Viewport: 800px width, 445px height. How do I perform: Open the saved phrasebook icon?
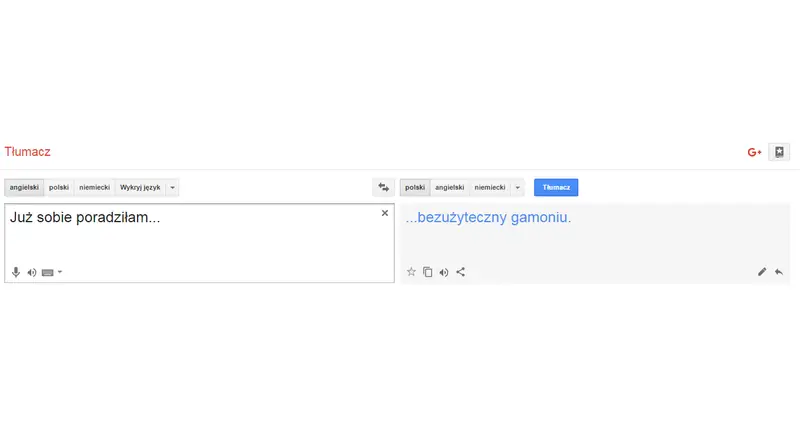pos(779,152)
